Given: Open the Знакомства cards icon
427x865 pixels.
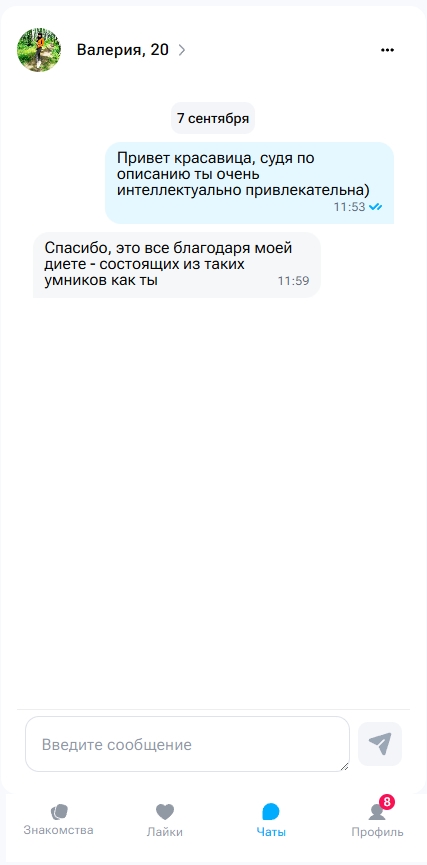Looking at the screenshot, I should coord(58,812).
